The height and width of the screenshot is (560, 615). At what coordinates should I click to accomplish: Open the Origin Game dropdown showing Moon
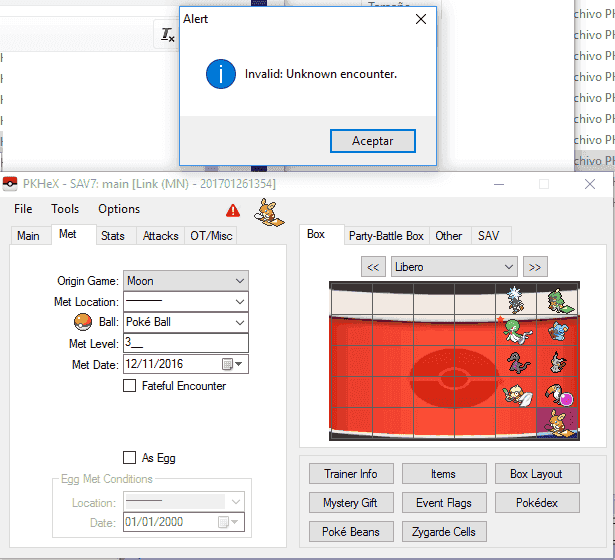pos(186,281)
